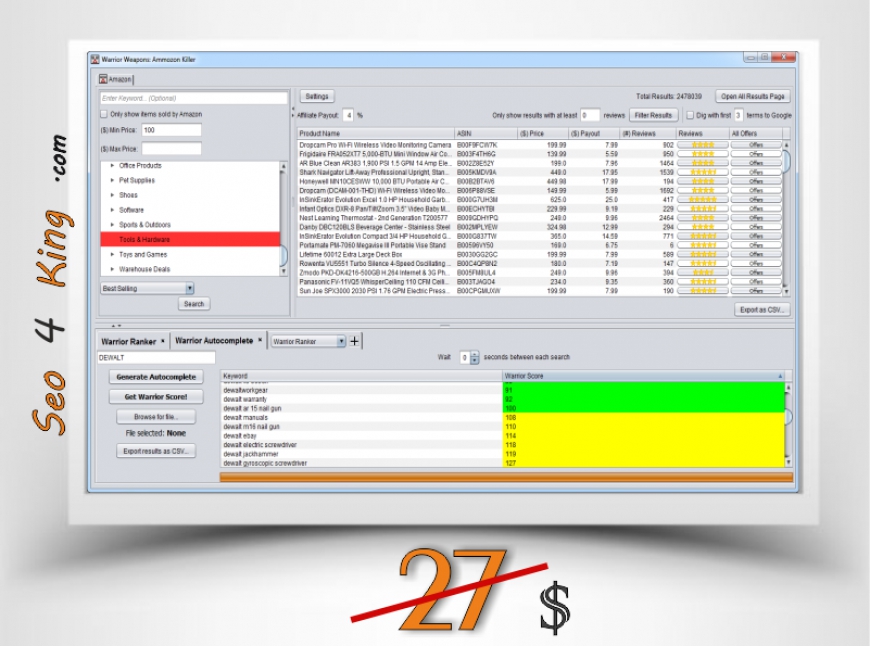Close the Warrior Autocomplete tab
870x646 pixels.
260,340
